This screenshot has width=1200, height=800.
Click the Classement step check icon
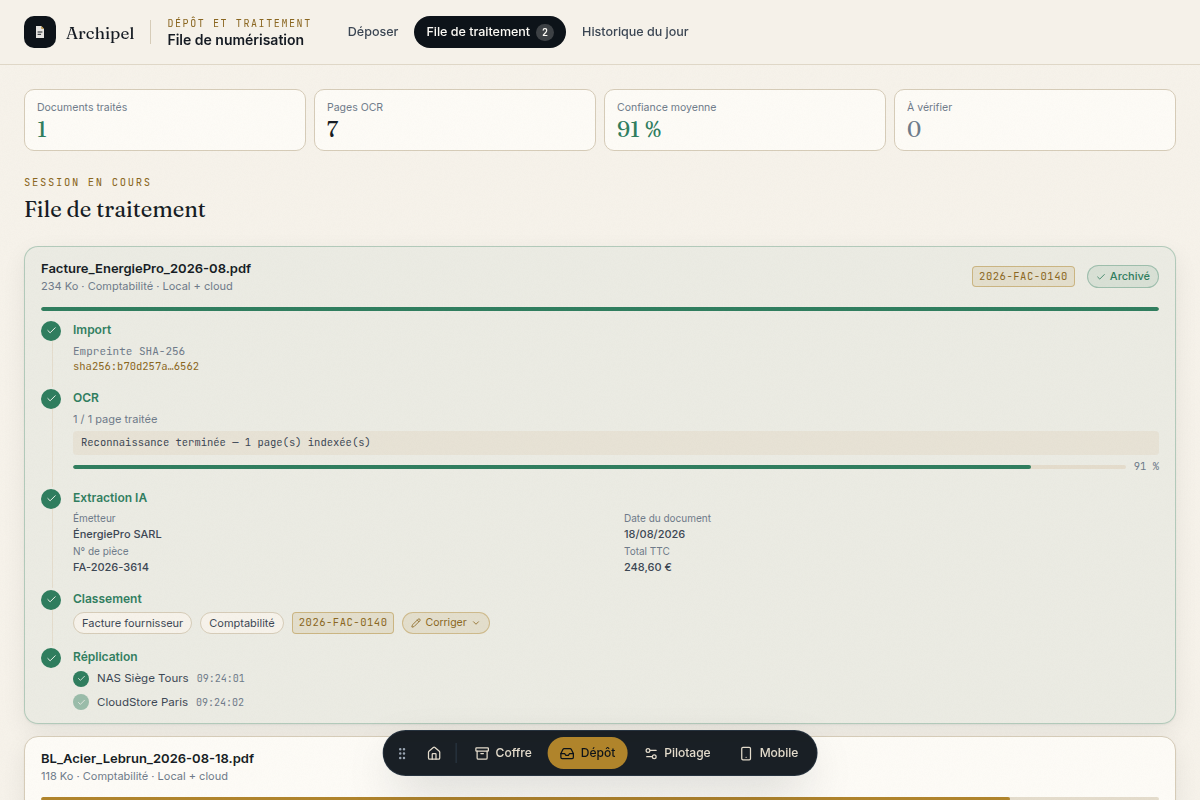(51, 600)
